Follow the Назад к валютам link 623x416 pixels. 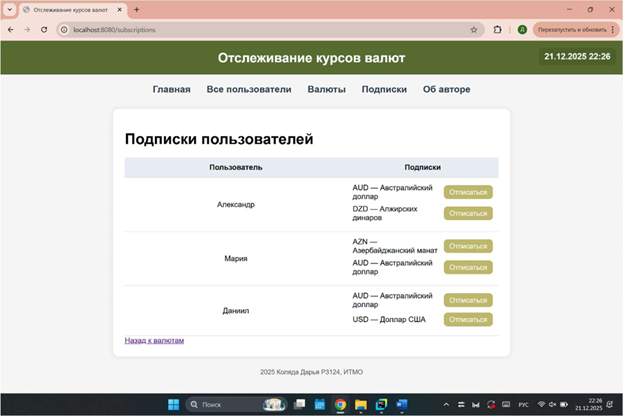tap(154, 340)
